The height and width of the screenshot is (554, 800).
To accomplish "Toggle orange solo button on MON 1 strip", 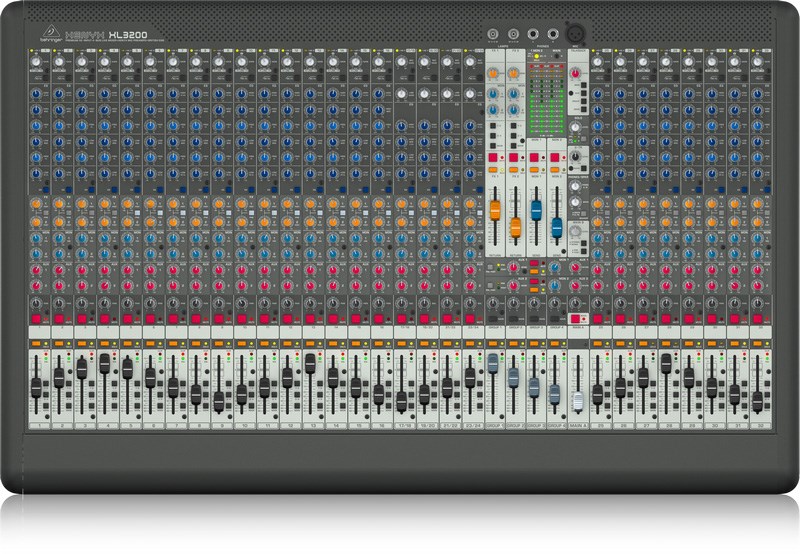I will pyautogui.click(x=534, y=169).
